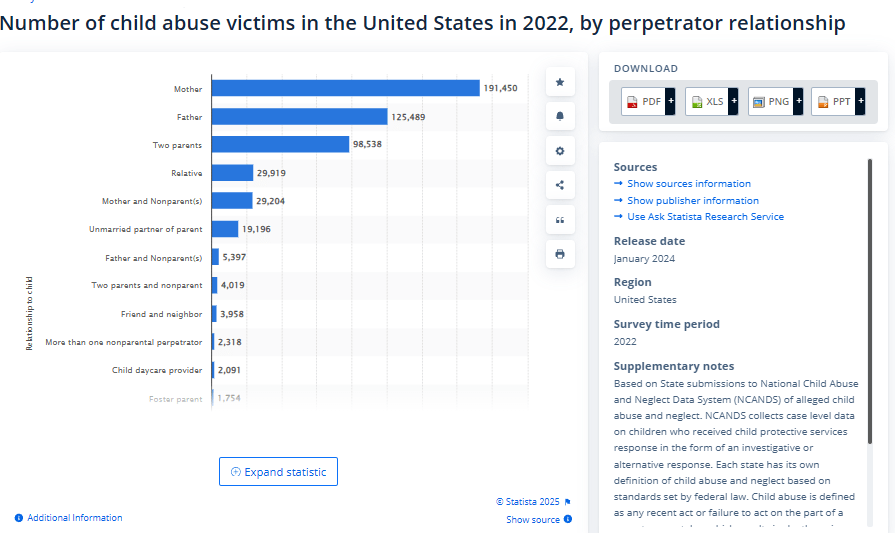This screenshot has width=895, height=533.
Task: Open Show publisher information link
Action: [692, 201]
